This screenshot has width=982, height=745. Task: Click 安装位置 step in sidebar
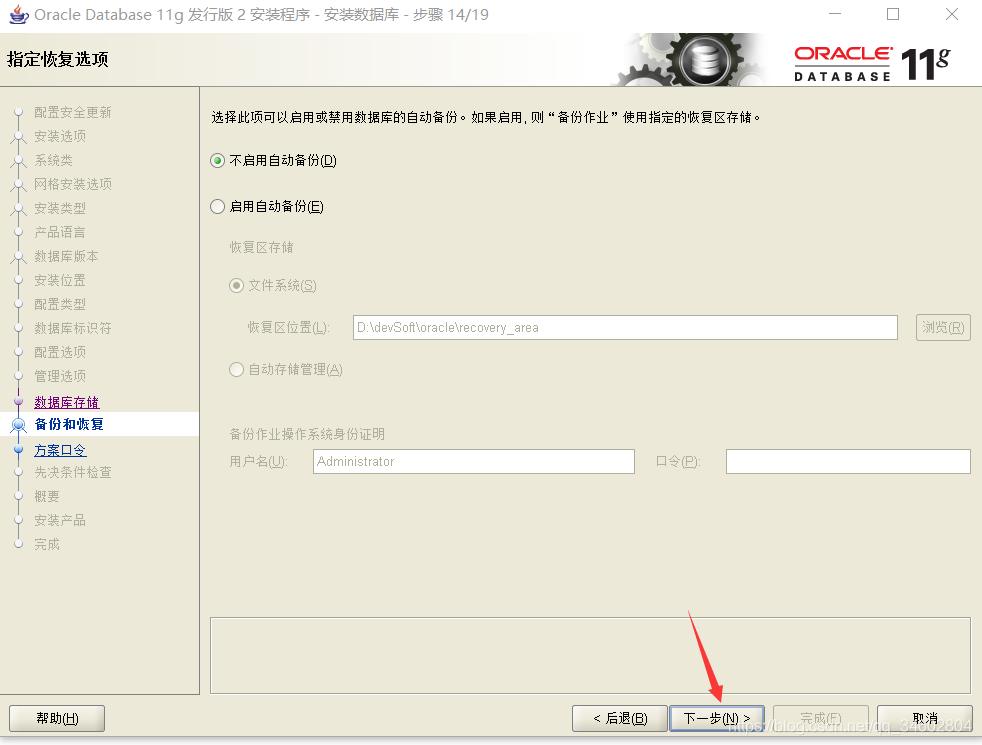60,280
